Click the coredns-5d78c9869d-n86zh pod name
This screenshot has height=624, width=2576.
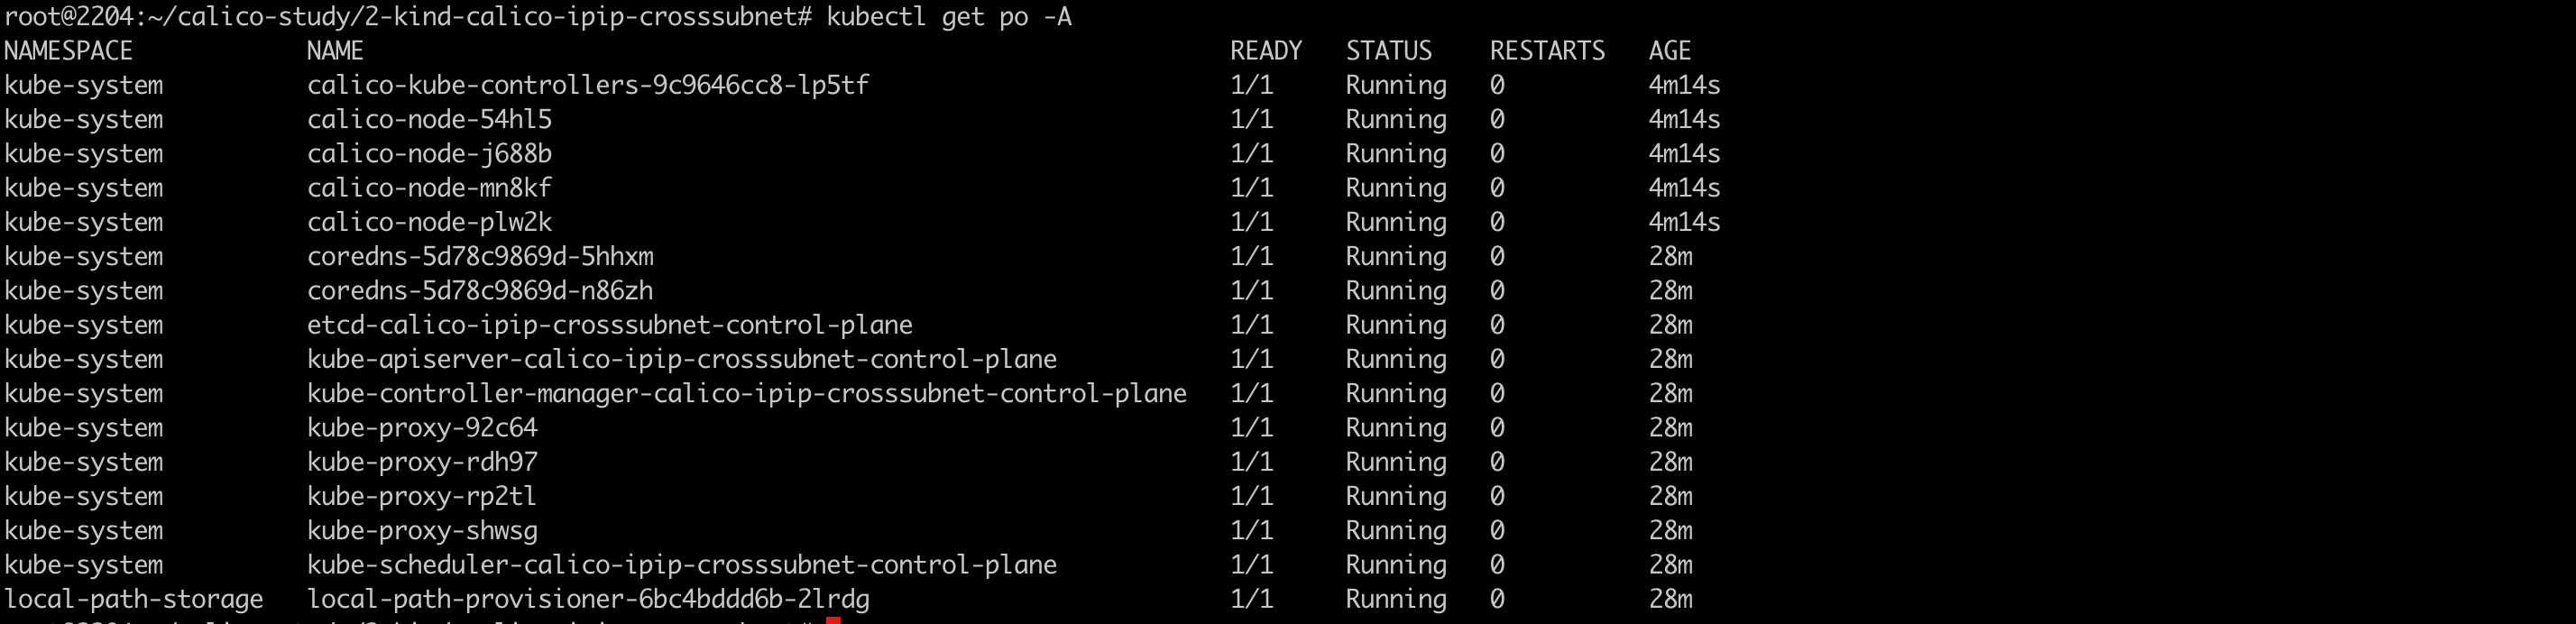pos(480,291)
